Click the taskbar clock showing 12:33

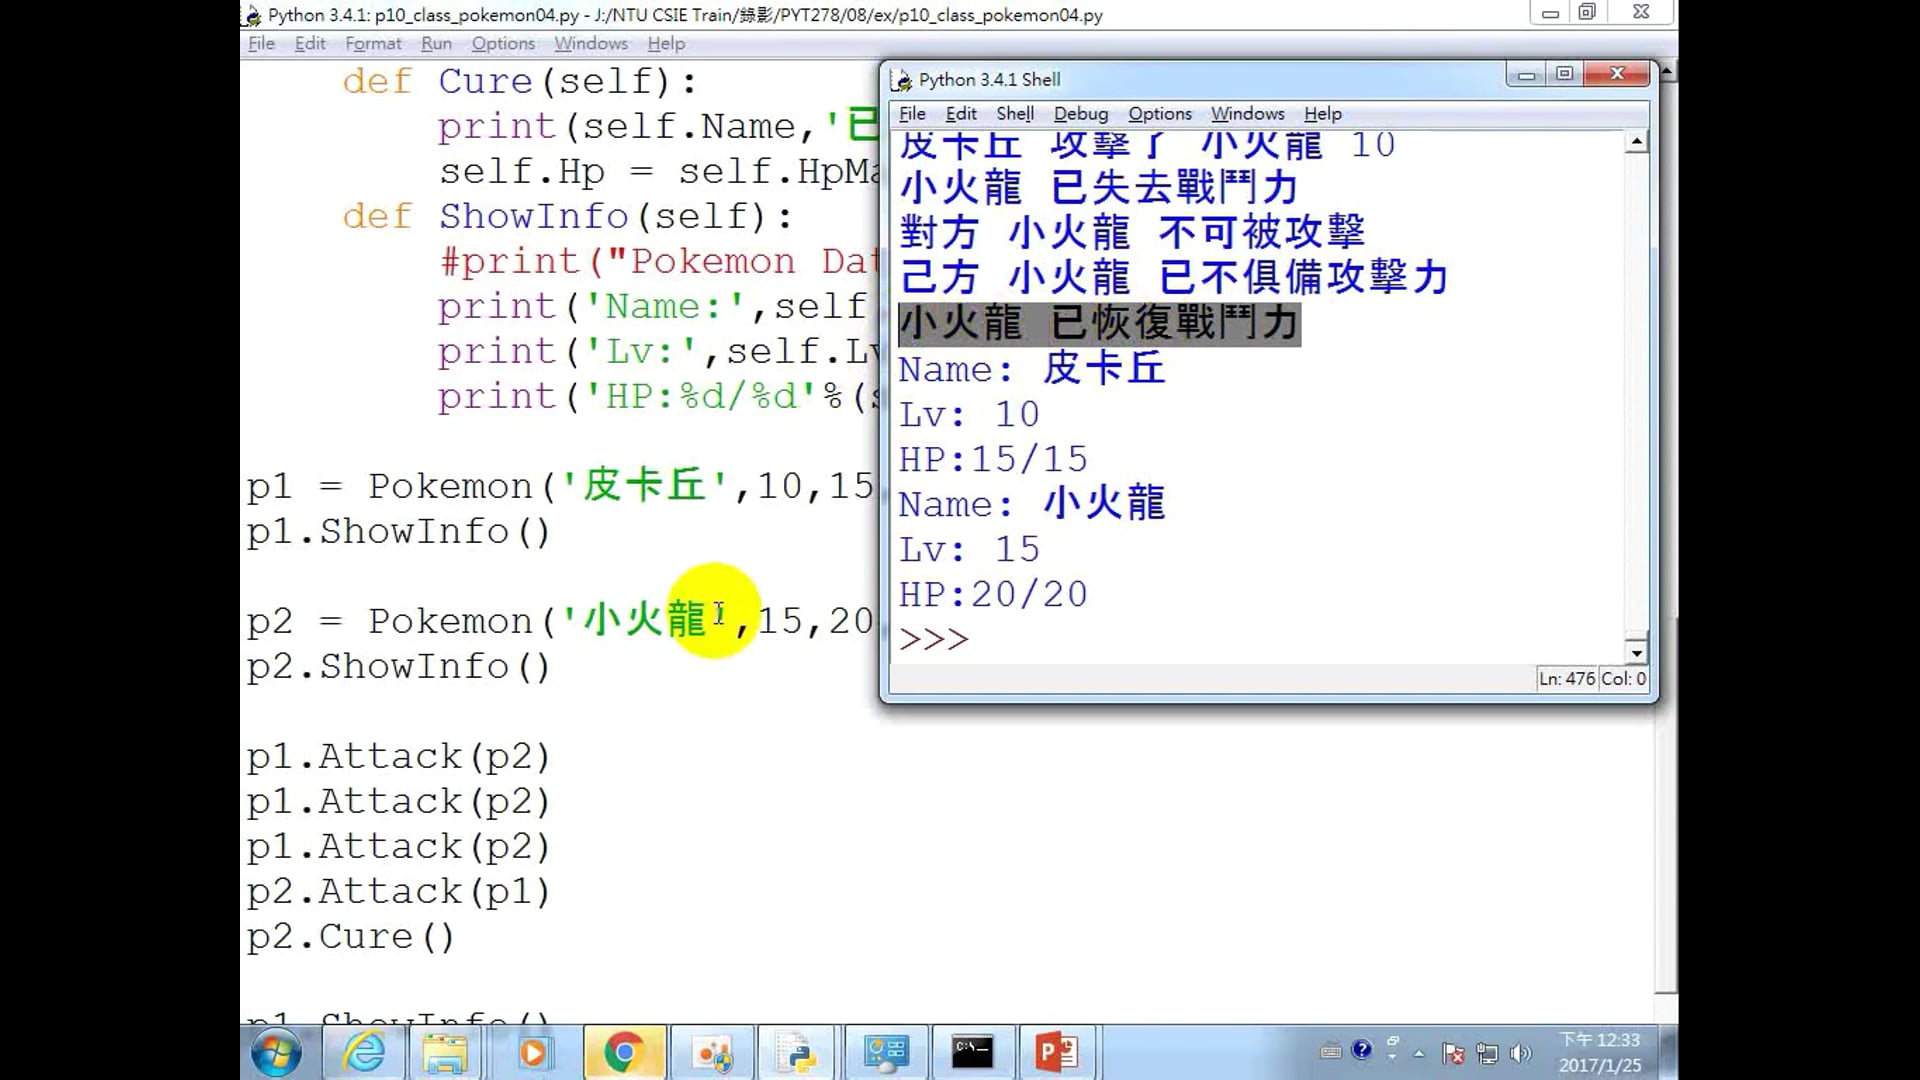[1599, 1052]
